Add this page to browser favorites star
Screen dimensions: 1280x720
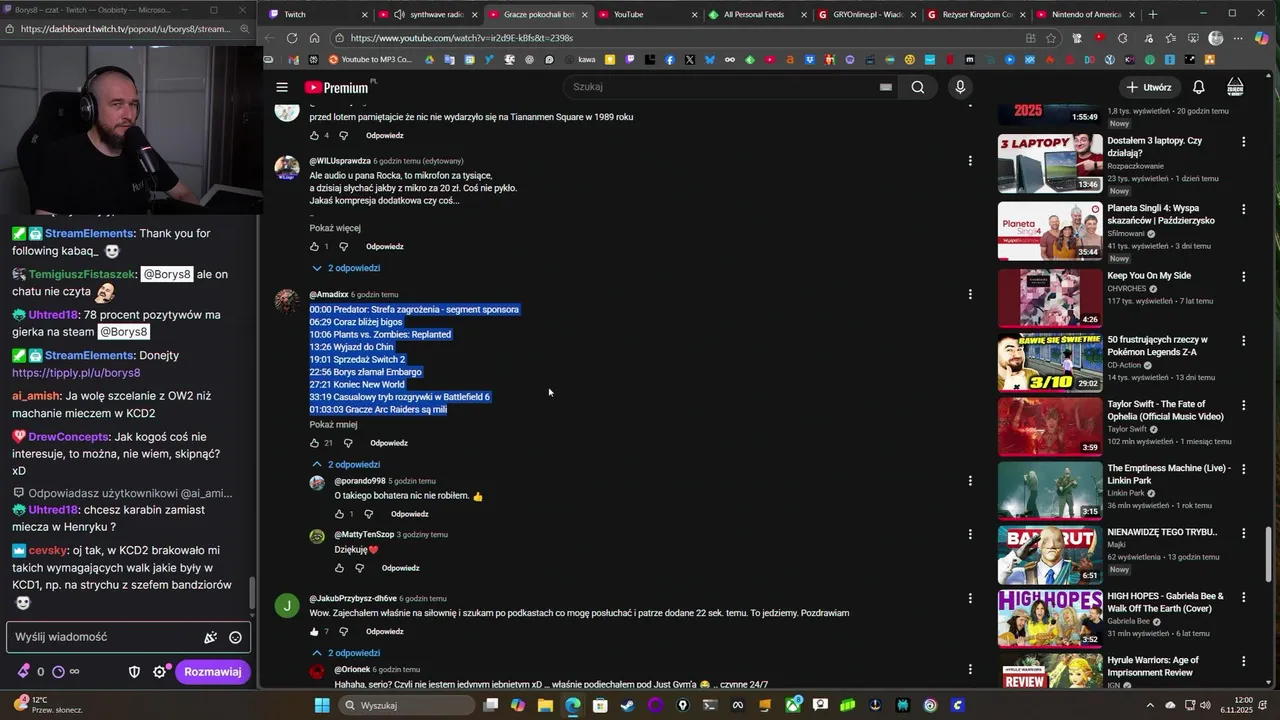[1051, 38]
